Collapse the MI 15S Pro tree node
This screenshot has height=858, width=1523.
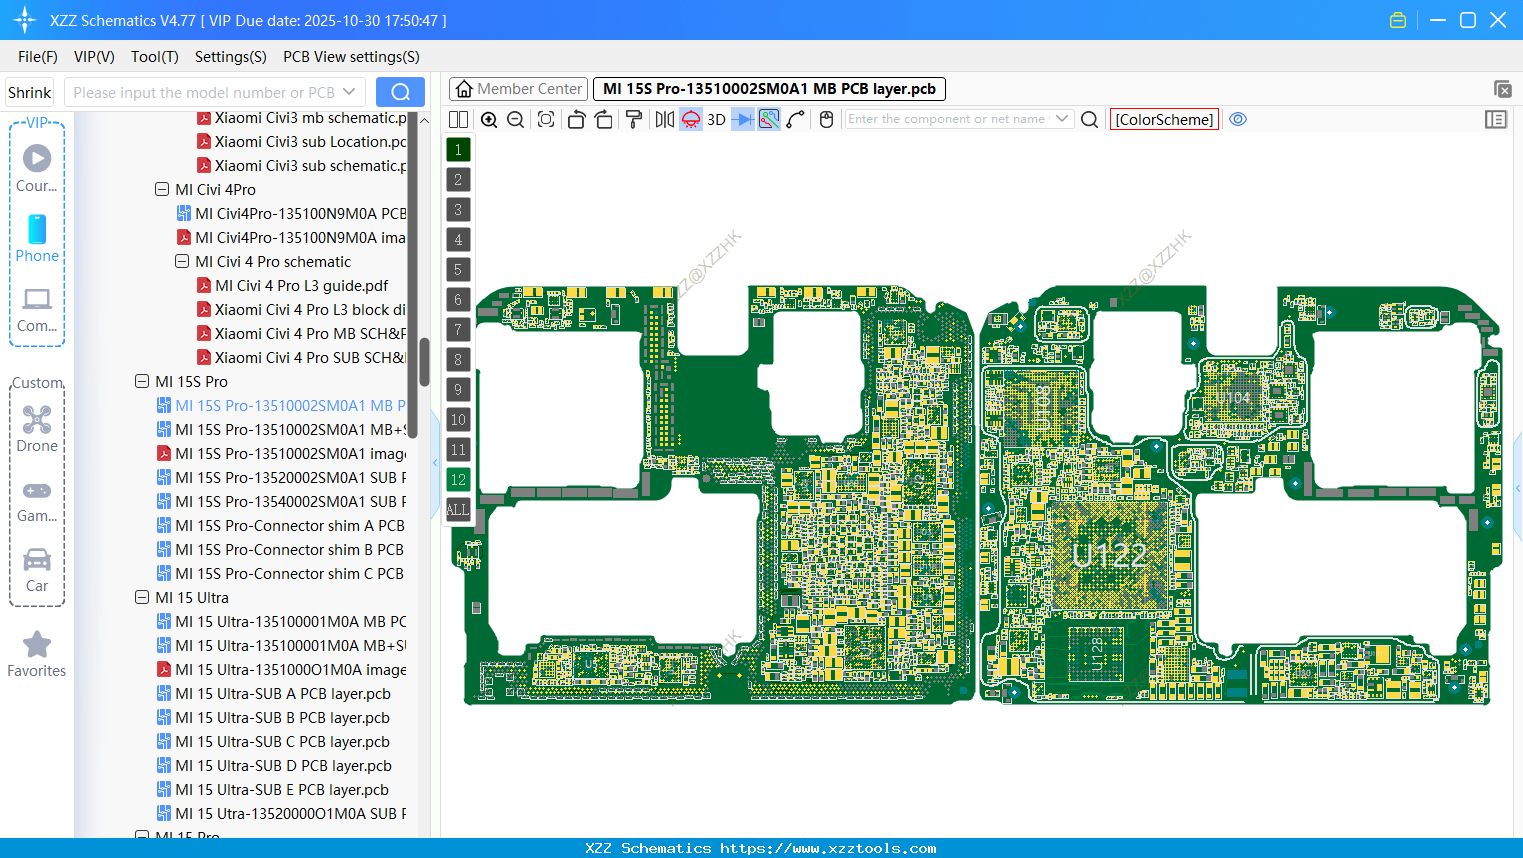(141, 381)
